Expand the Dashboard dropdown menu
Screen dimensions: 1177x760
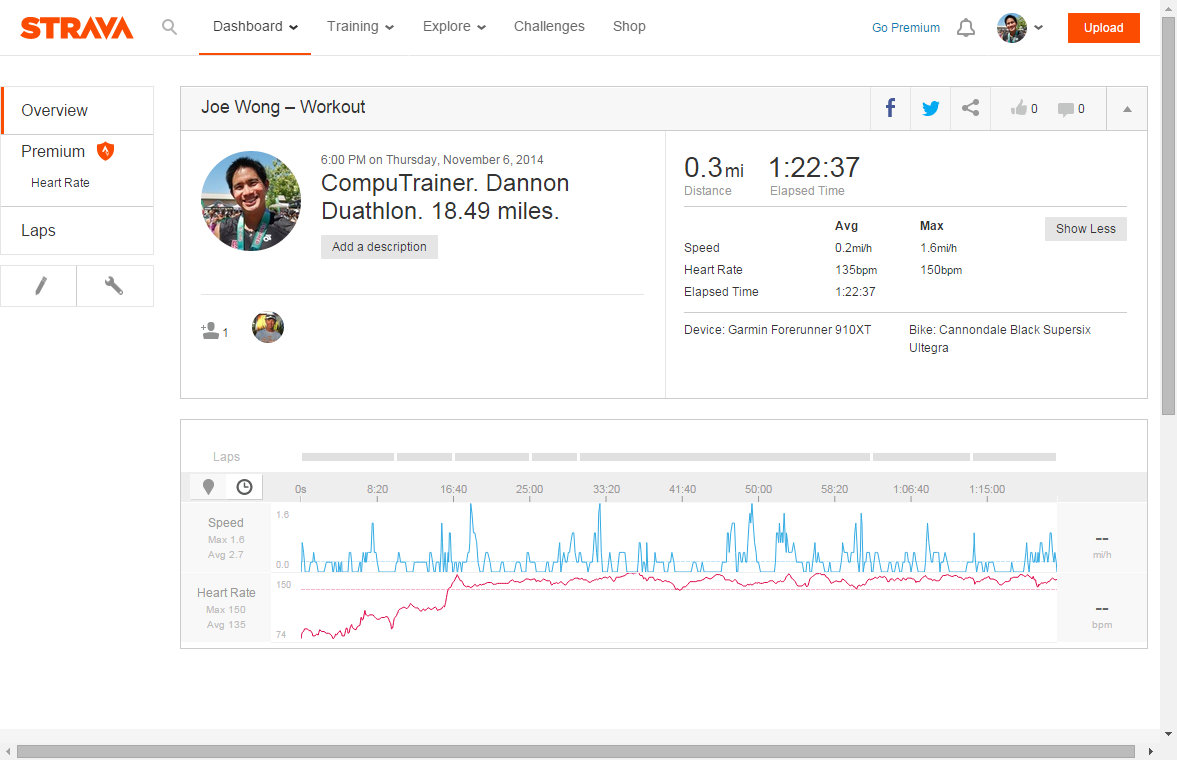[255, 27]
